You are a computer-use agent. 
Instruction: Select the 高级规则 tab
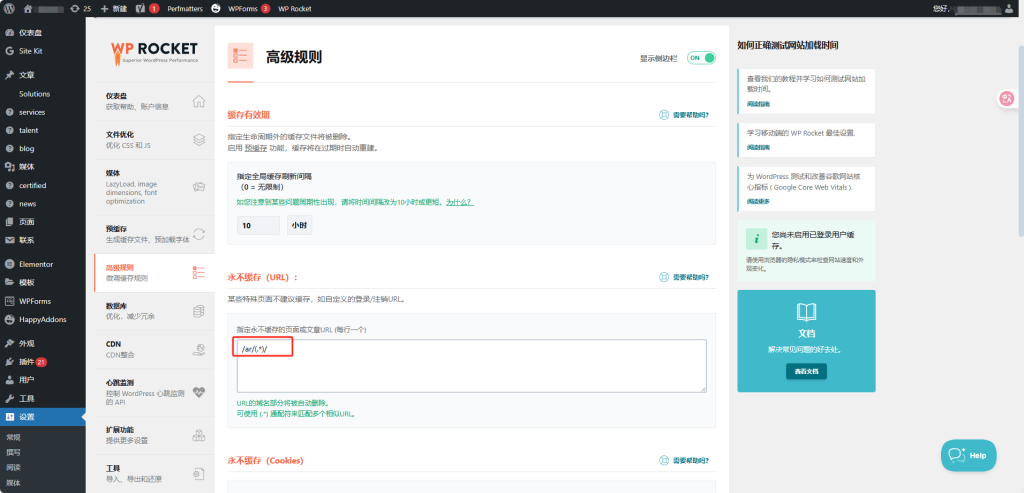tap(154, 273)
